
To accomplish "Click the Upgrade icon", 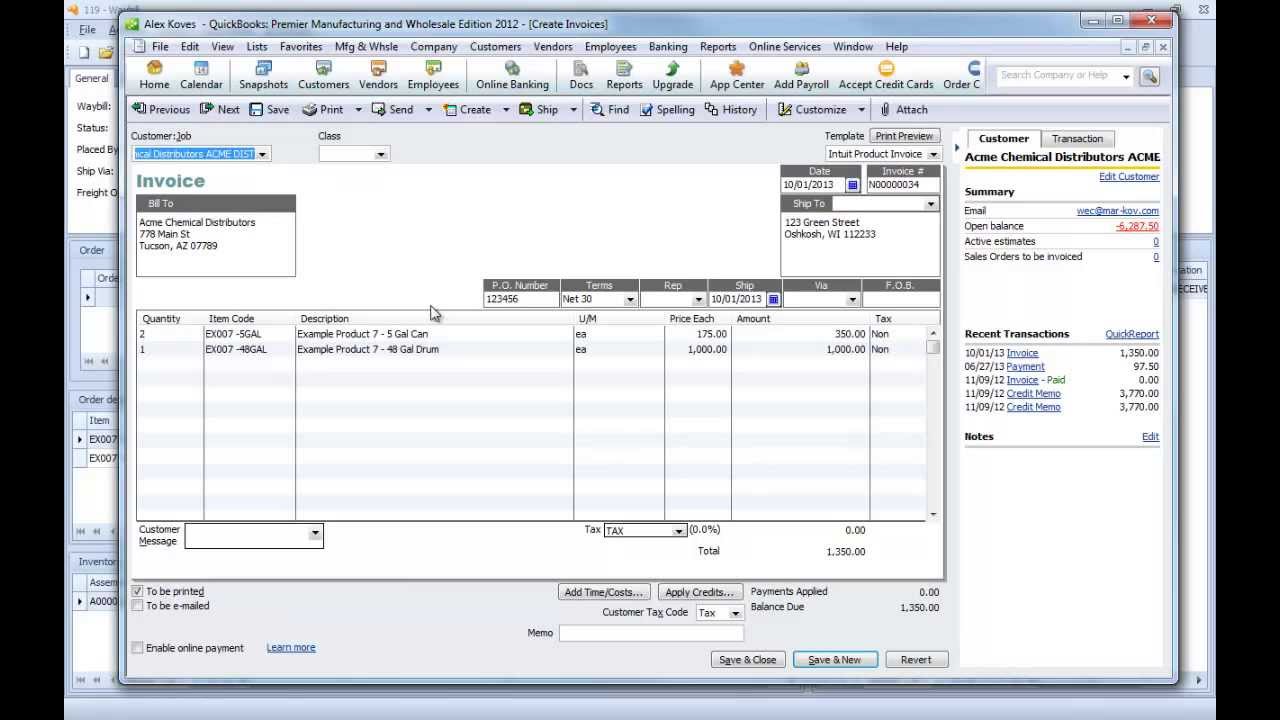I will [673, 75].
